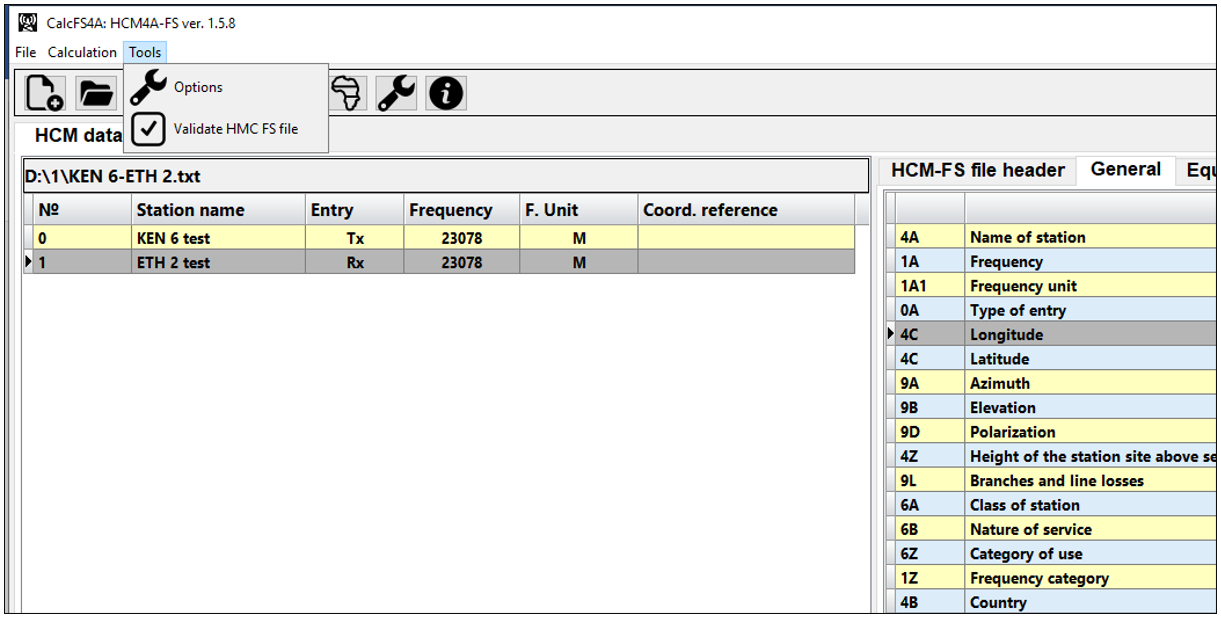Select the HCM-FS file header tab

pyautogui.click(x=978, y=170)
